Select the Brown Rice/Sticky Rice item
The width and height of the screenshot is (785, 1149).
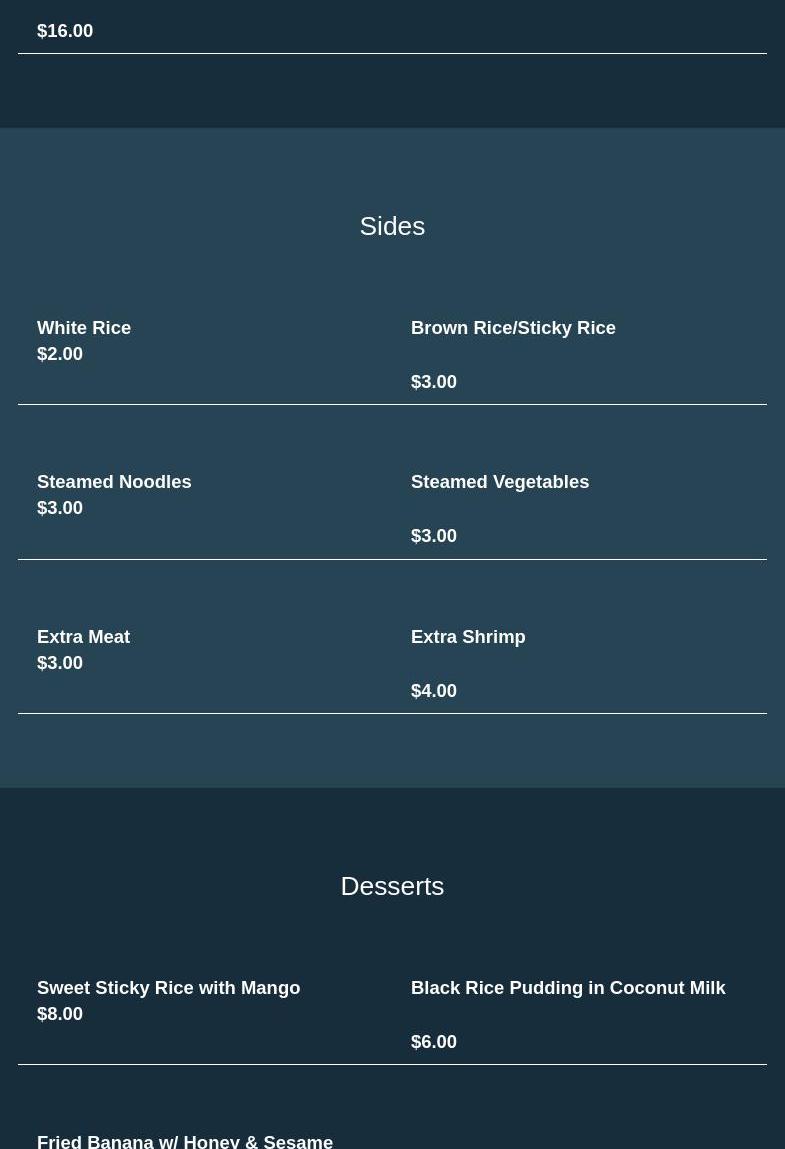coord(513,327)
